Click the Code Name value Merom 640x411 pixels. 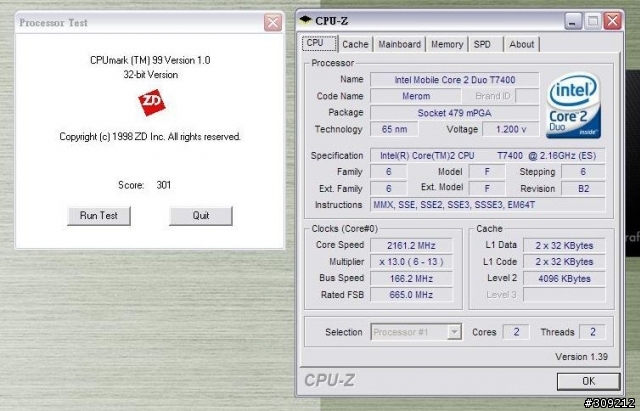pyautogui.click(x=416, y=96)
